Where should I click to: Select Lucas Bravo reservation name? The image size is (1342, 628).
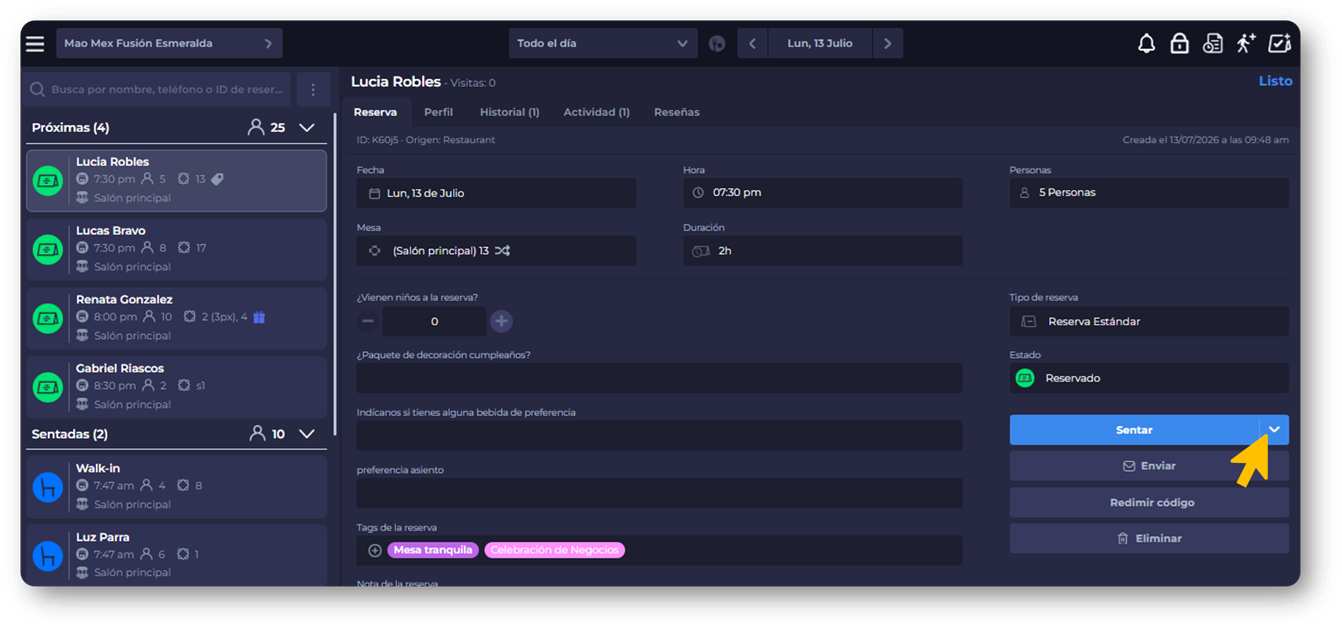pos(110,231)
